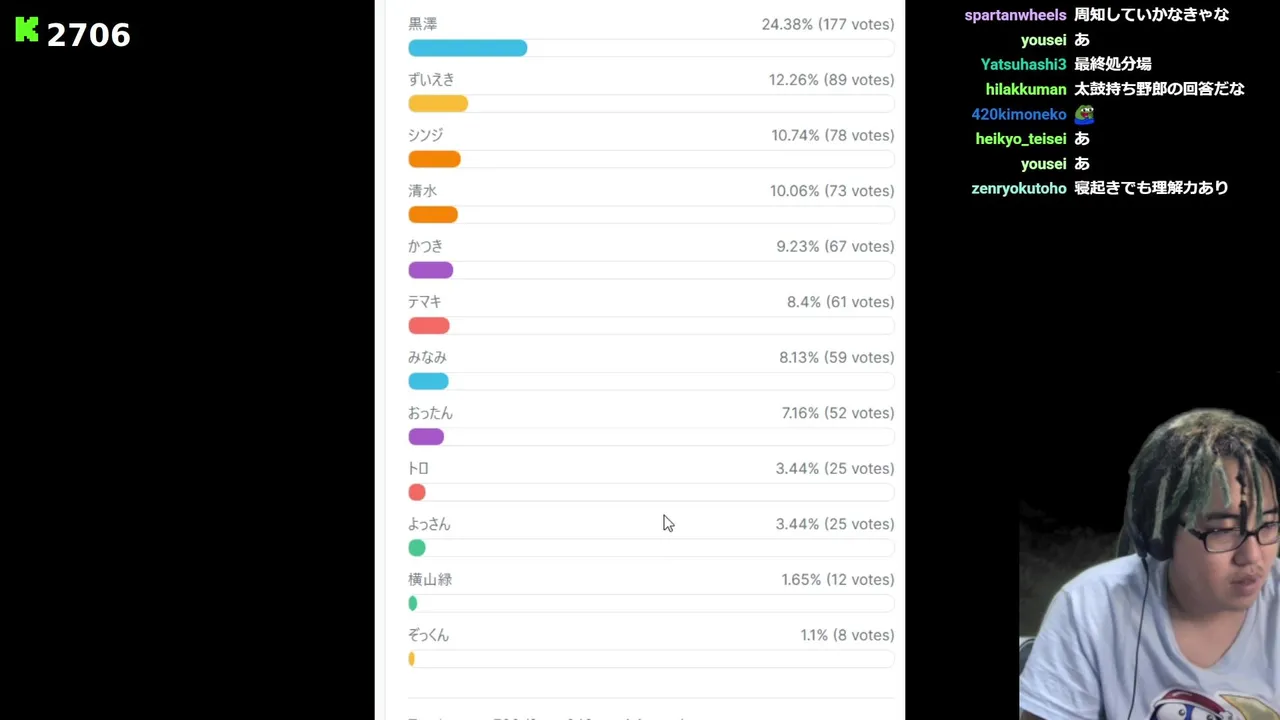
Task: Open spartanwheels chat user profile
Action: (x=1015, y=15)
